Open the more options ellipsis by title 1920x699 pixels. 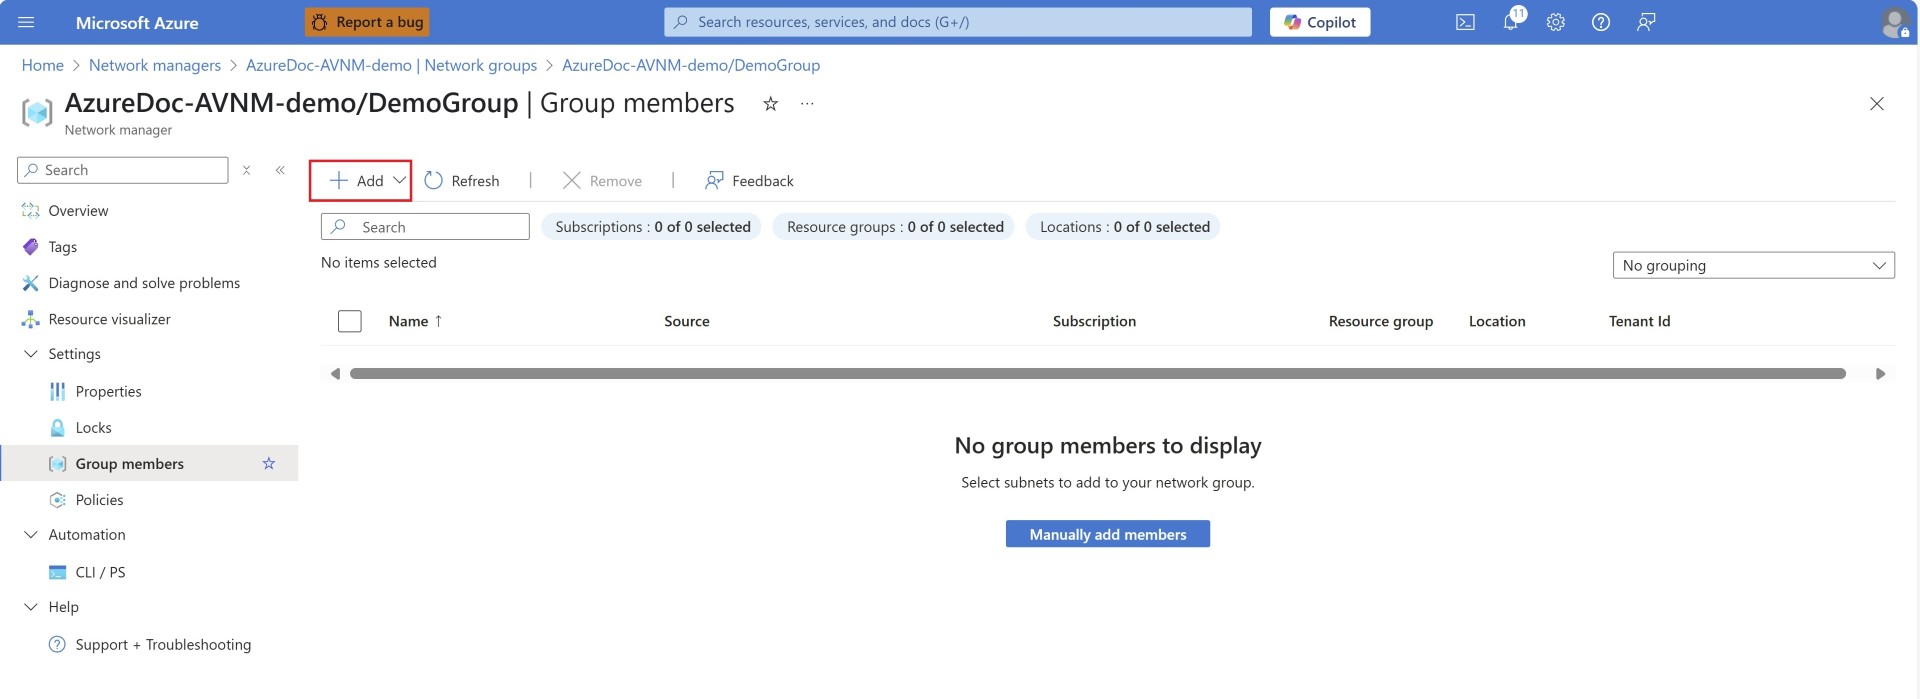807,104
